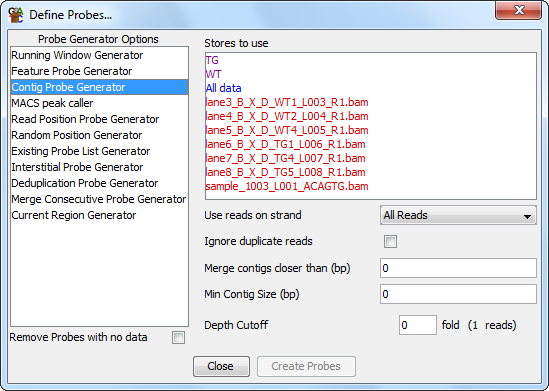Select Random Position Generator
This screenshot has width=549, height=391.
[99, 135]
